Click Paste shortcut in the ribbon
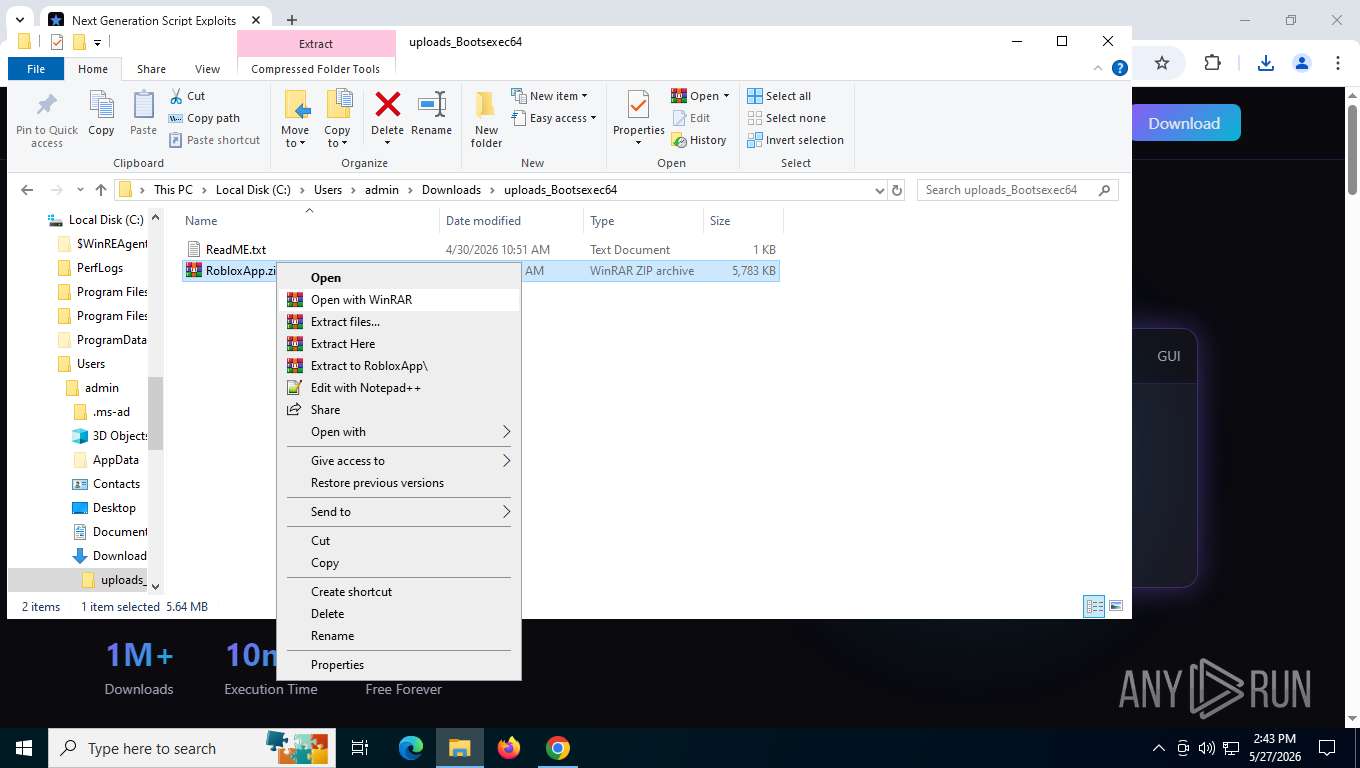 click(214, 140)
